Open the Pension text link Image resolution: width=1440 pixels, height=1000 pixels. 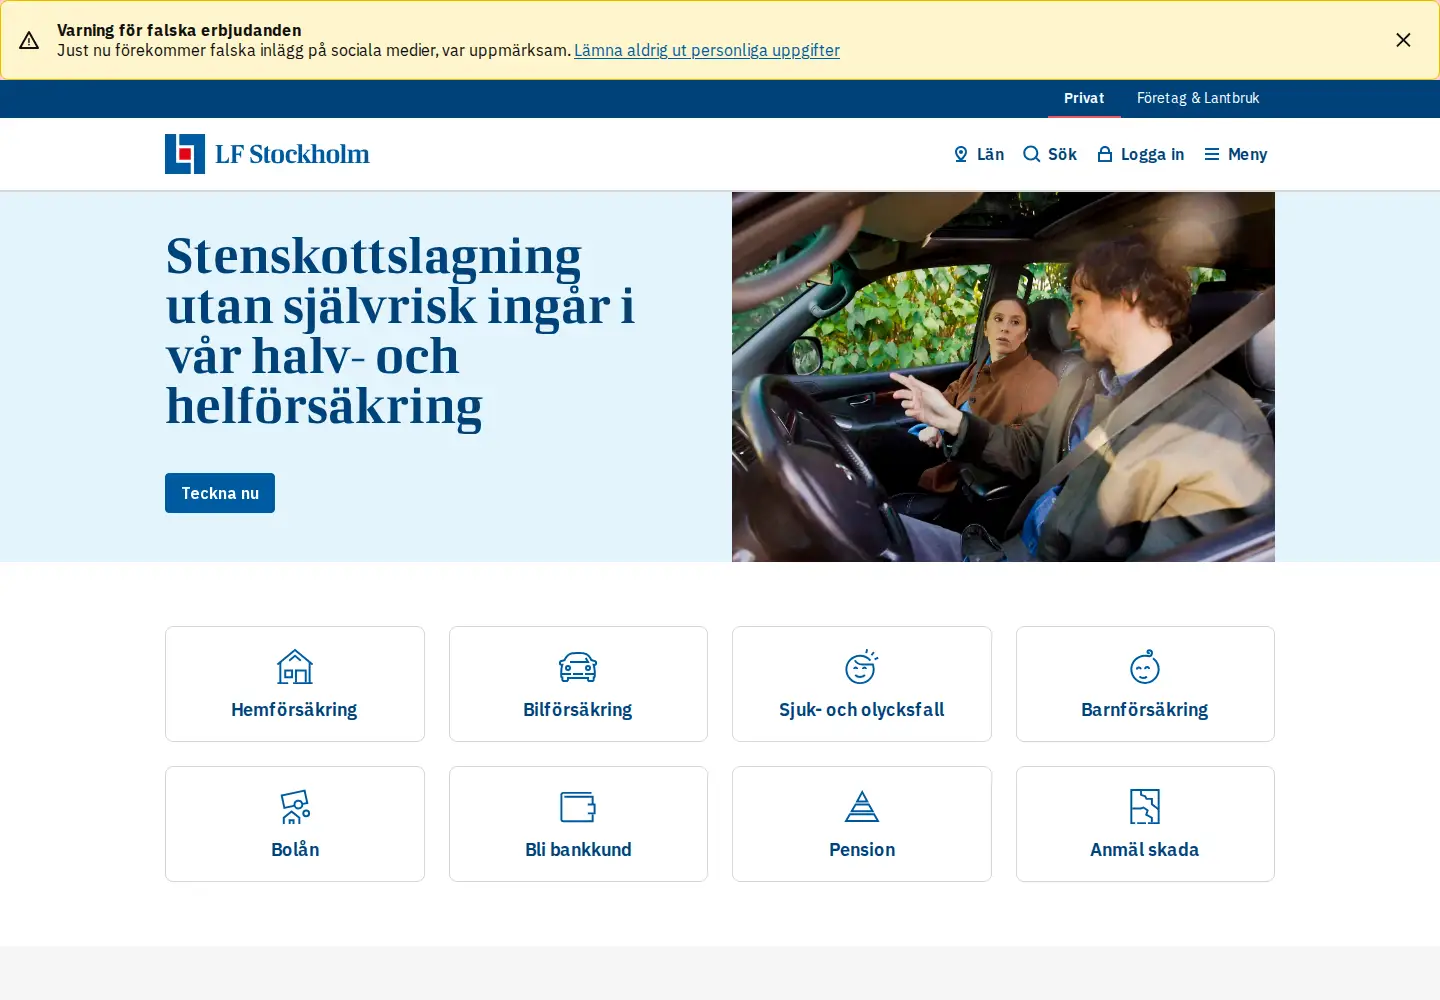pyautogui.click(x=862, y=850)
